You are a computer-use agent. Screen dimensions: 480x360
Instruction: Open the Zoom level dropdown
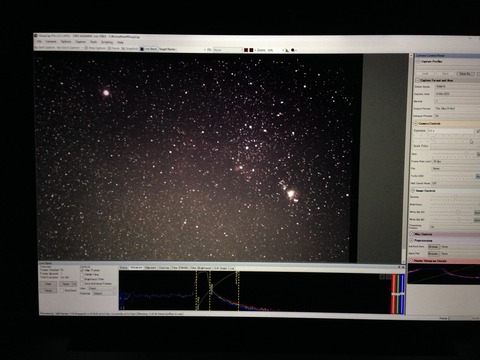(275, 50)
